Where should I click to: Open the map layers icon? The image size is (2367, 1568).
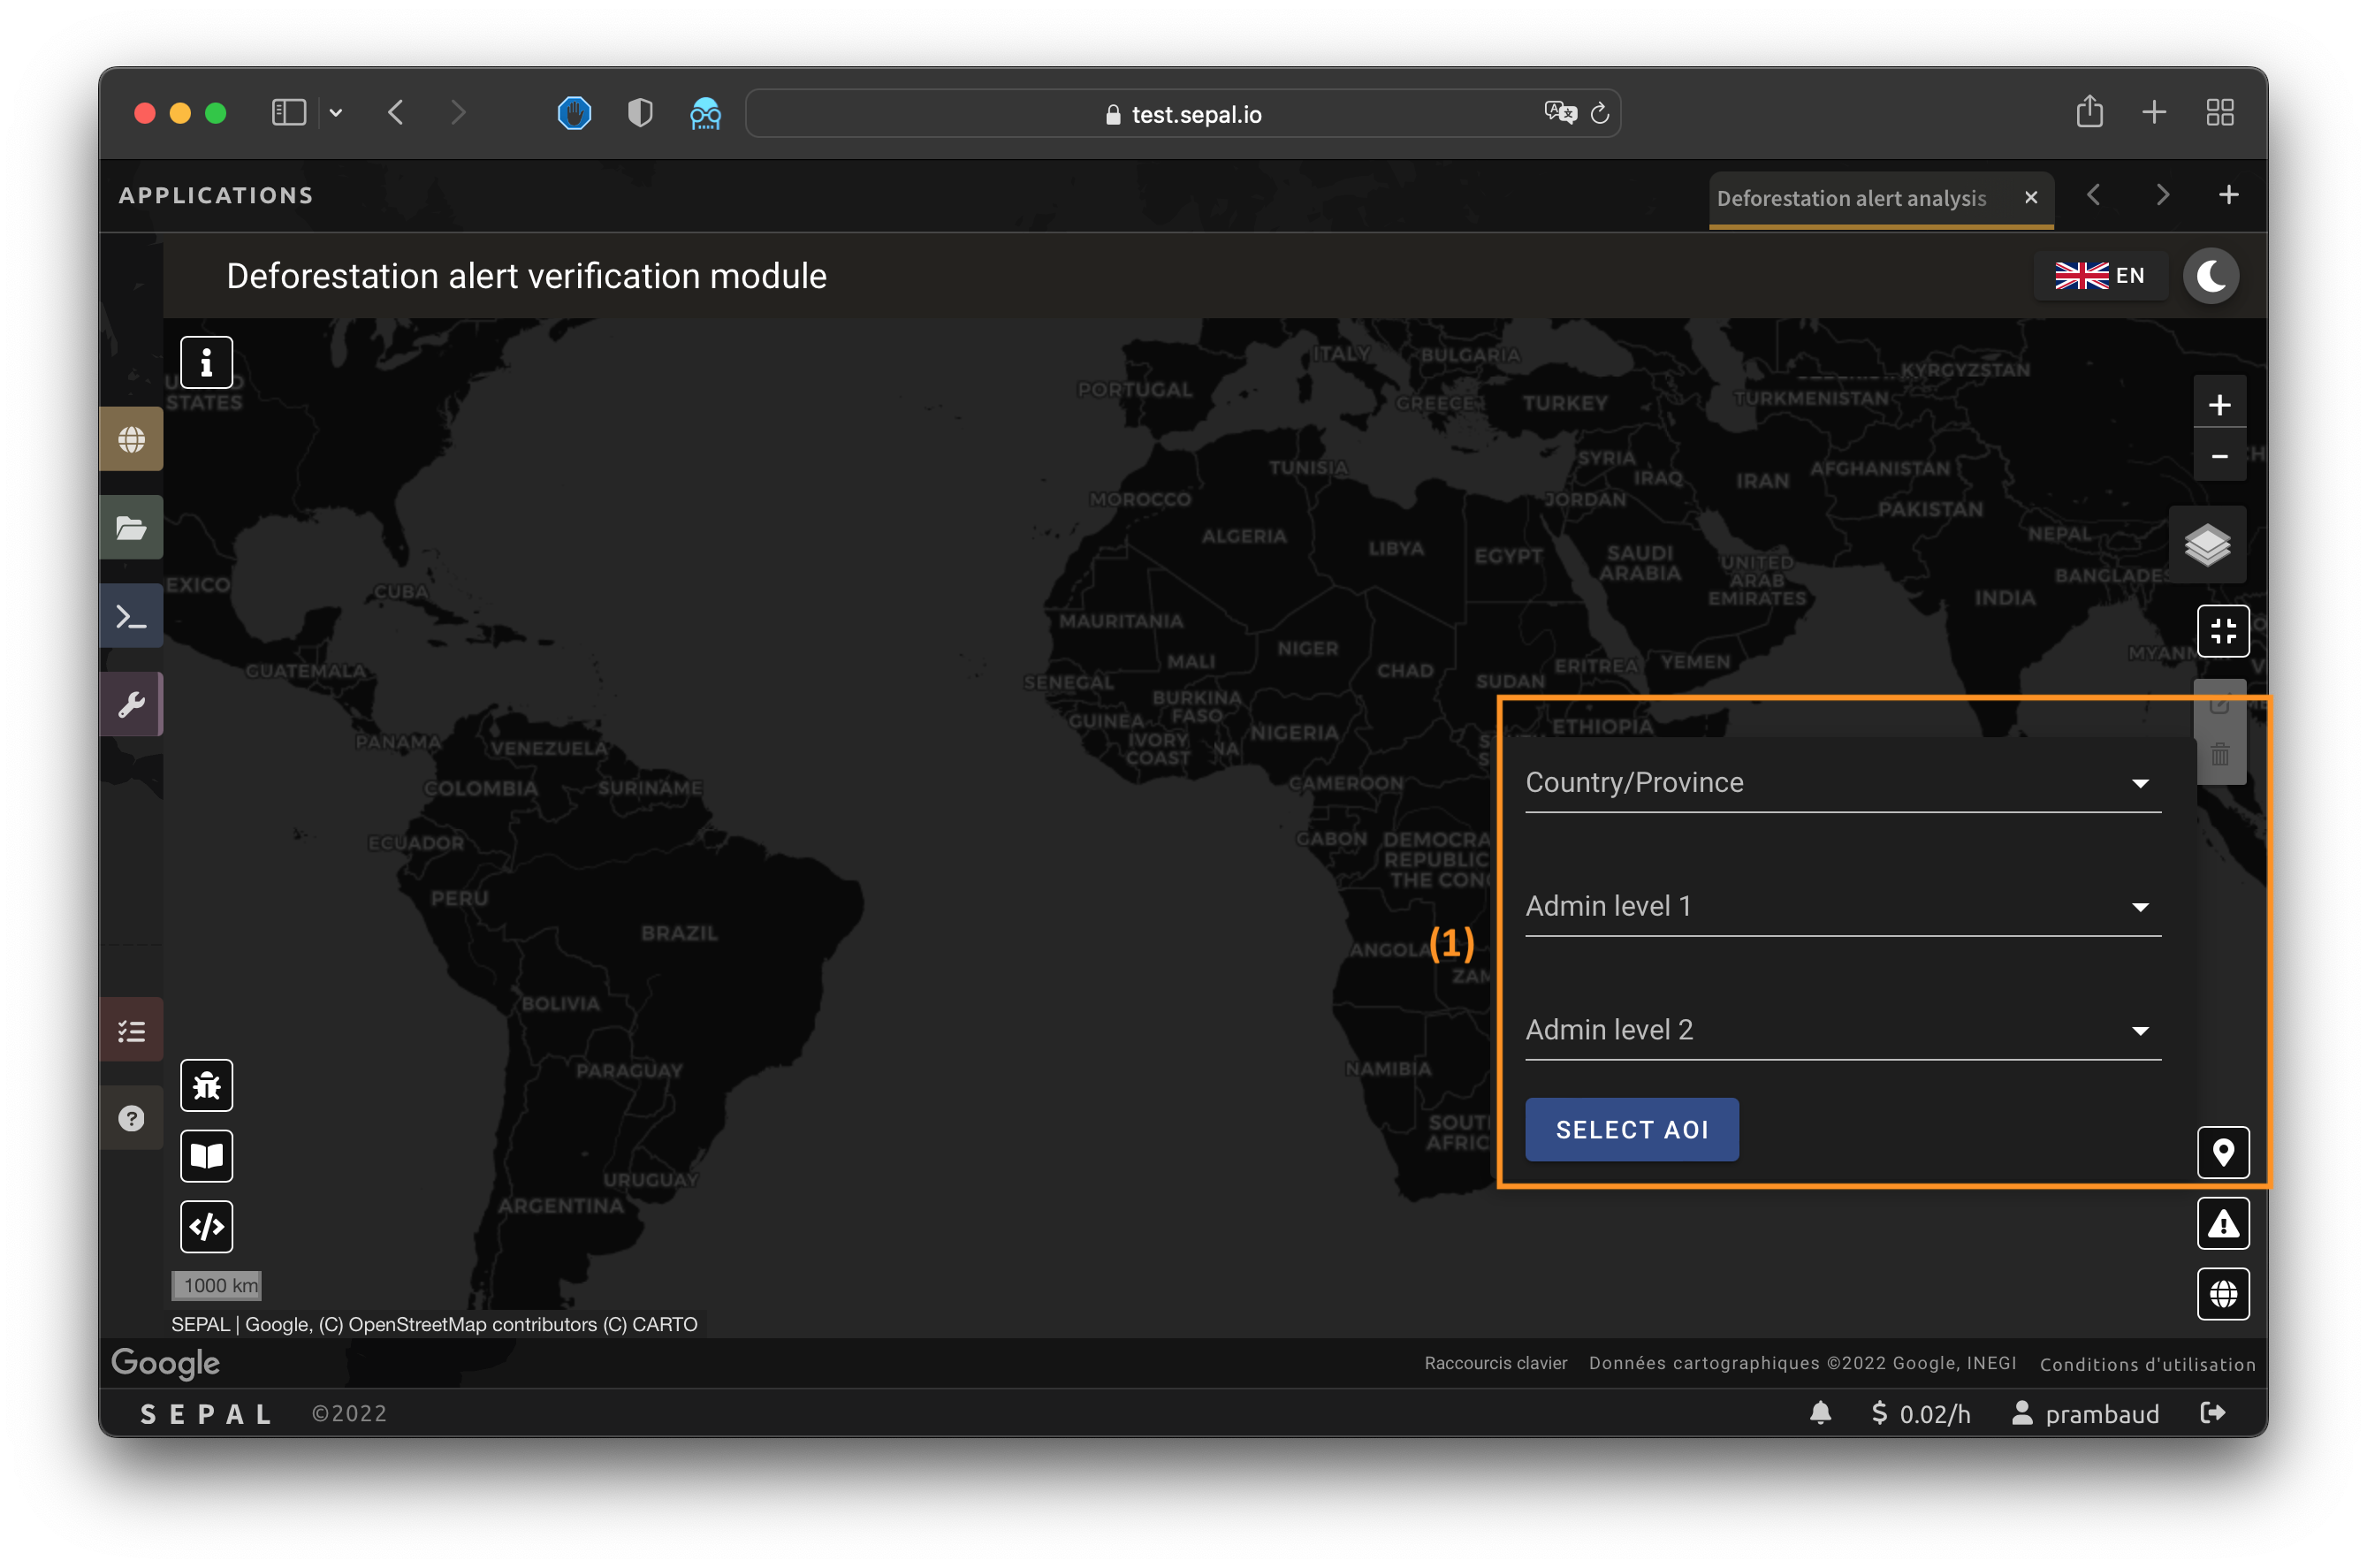click(2207, 545)
